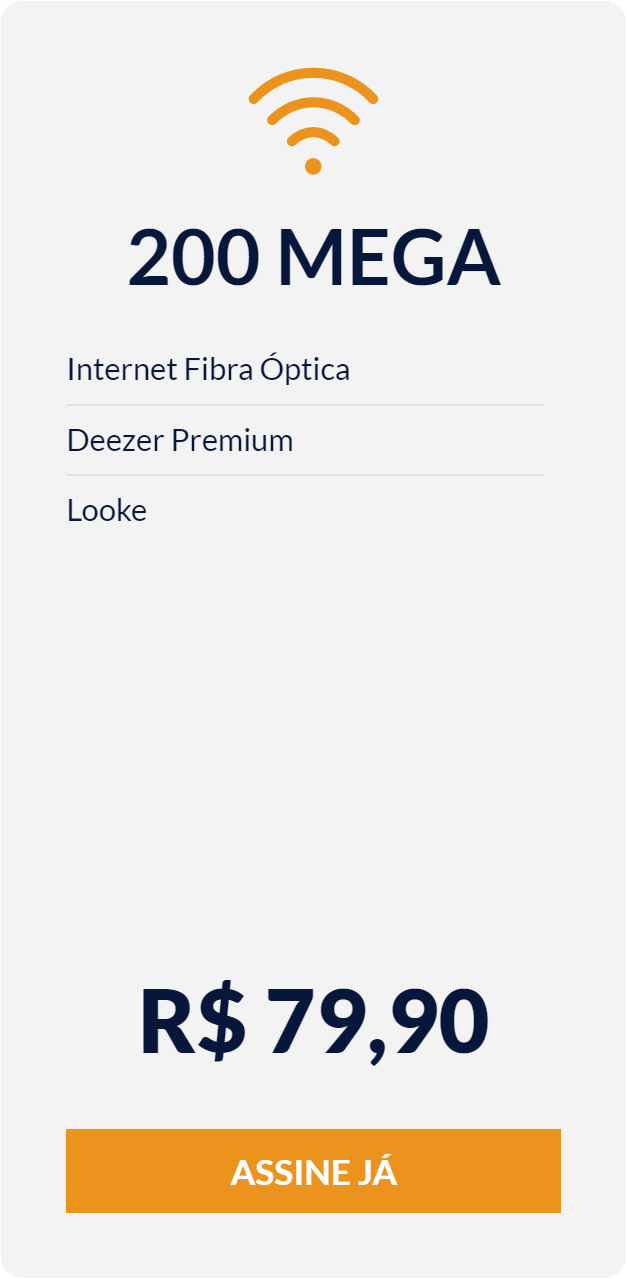Click the R$ currency symbol
The width and height of the screenshot is (627, 1279).
pyautogui.click(x=192, y=1021)
